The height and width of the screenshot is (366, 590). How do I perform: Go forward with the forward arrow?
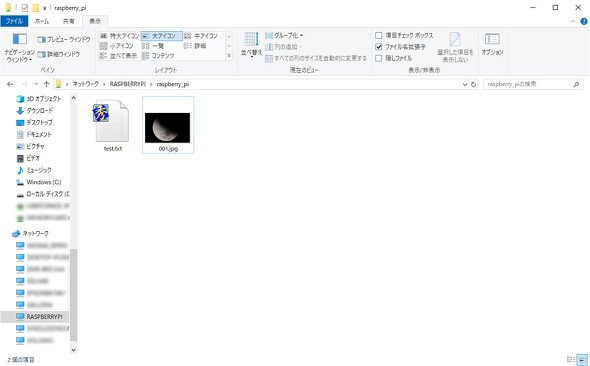click(24, 84)
